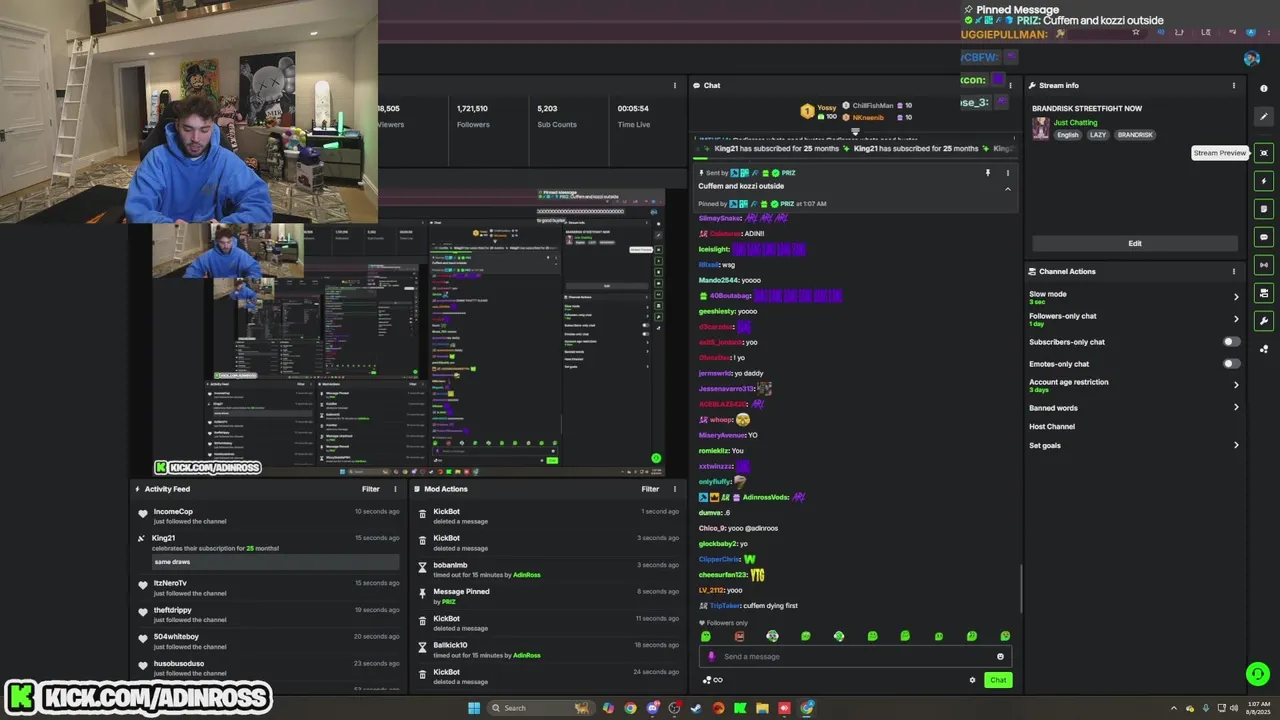Toggle the Mod Actions note sidebar icon

click(1264, 209)
